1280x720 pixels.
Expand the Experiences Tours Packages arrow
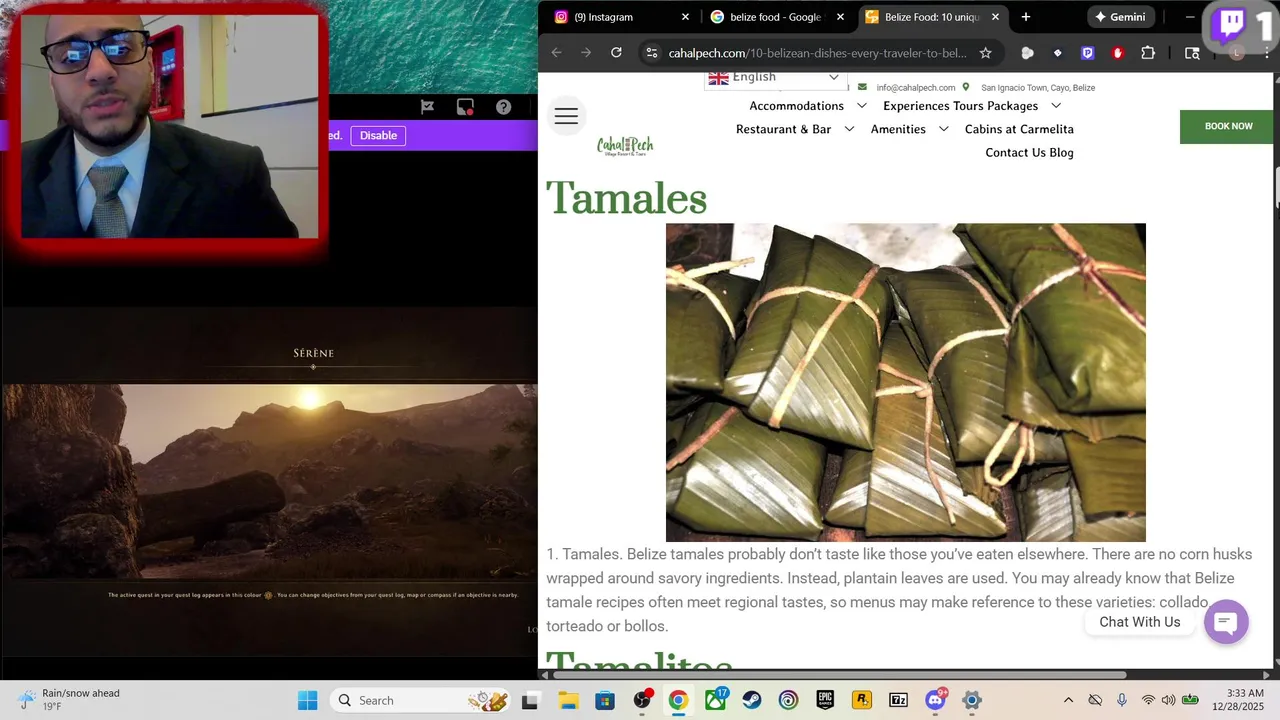click(1055, 106)
